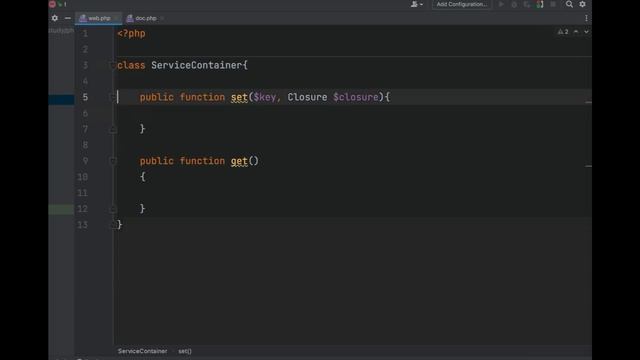Click the red close window button
This screenshot has height=360, width=640.
[52, 4]
